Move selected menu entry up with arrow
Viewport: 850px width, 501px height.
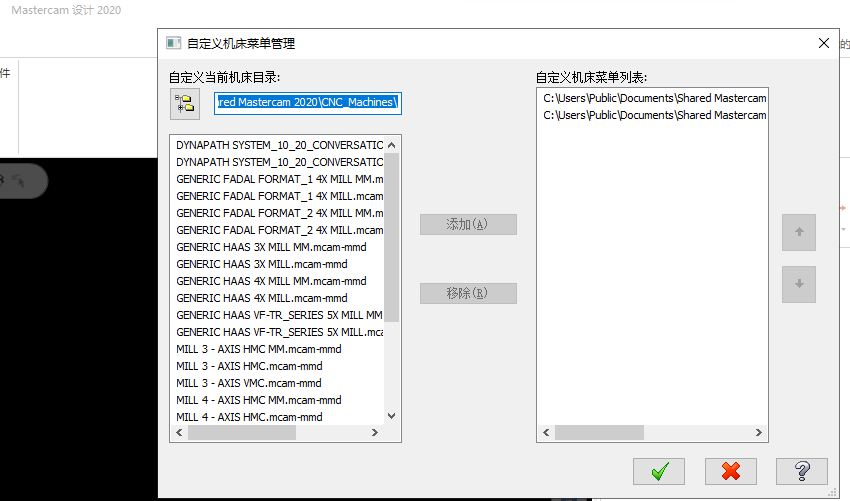(799, 232)
